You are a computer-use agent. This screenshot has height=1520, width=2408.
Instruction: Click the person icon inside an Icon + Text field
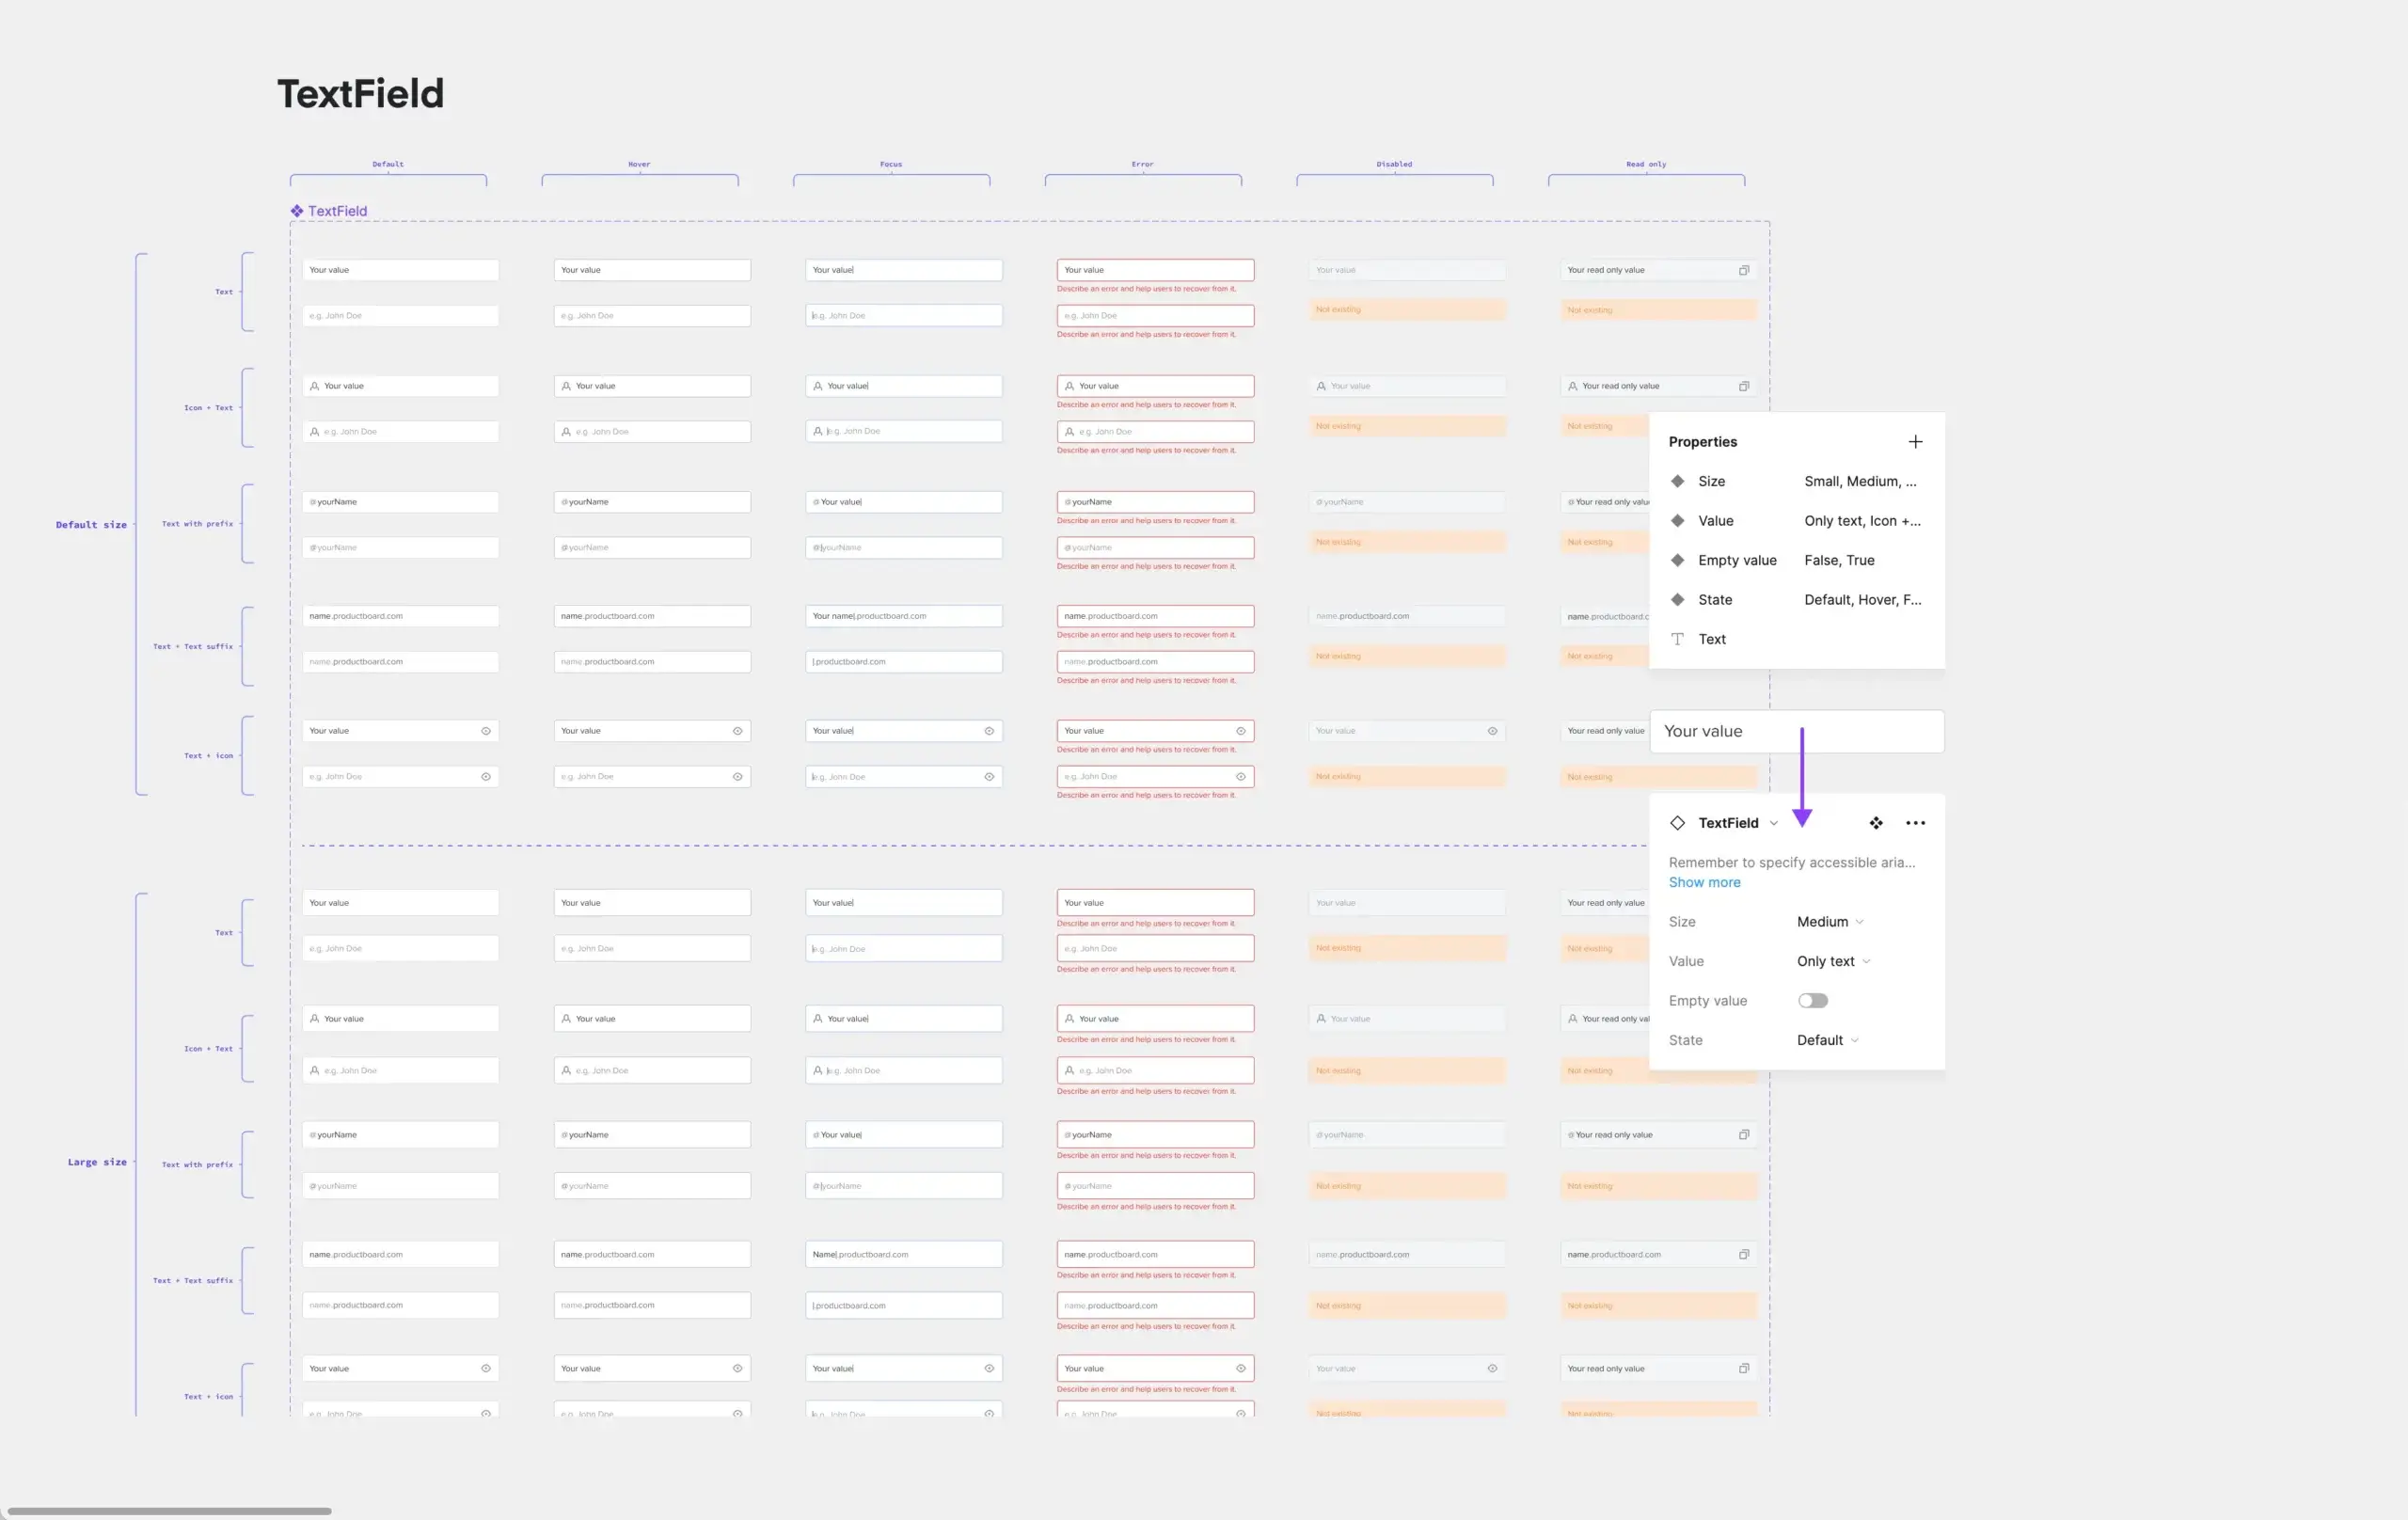point(314,385)
